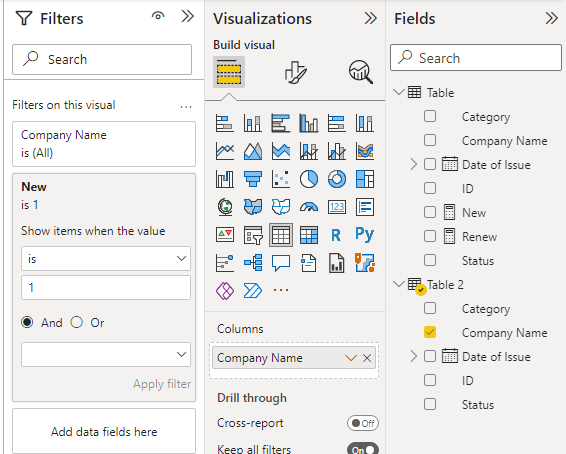Viewport: 566px width, 454px height.
Task: Turn on Cross-report toggle
Action: click(x=363, y=423)
